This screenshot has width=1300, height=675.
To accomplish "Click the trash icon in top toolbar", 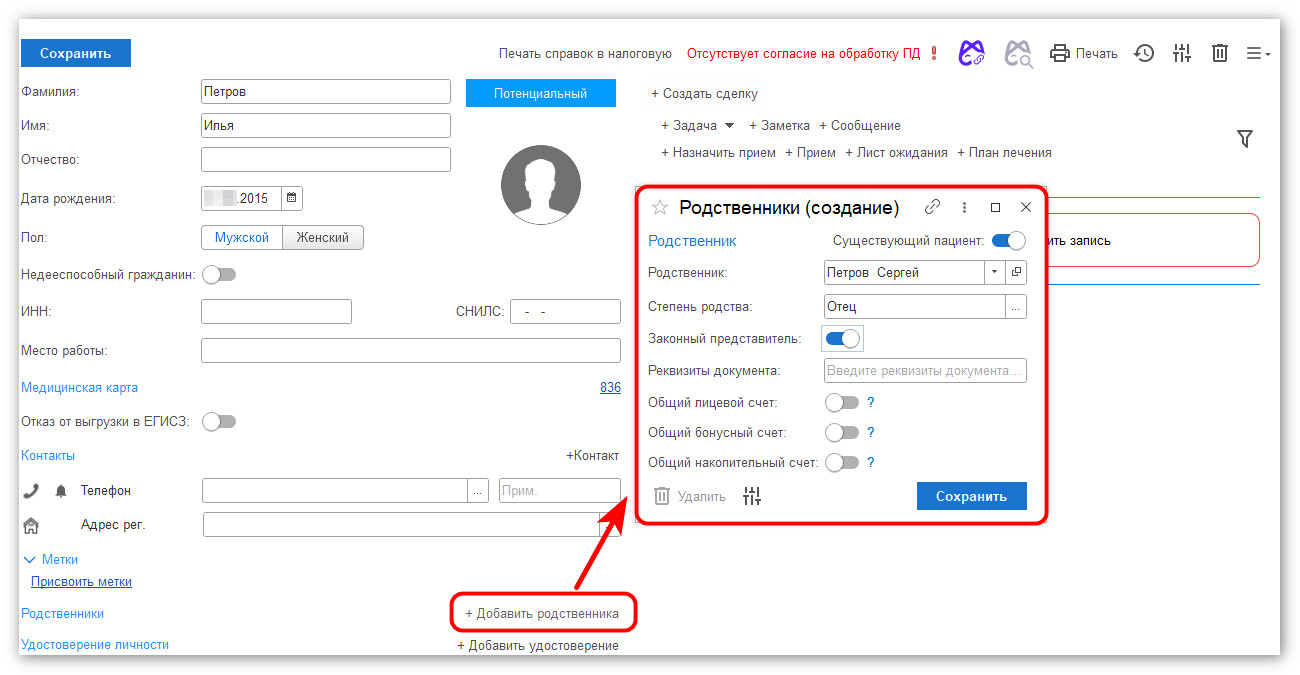I will (x=1219, y=53).
